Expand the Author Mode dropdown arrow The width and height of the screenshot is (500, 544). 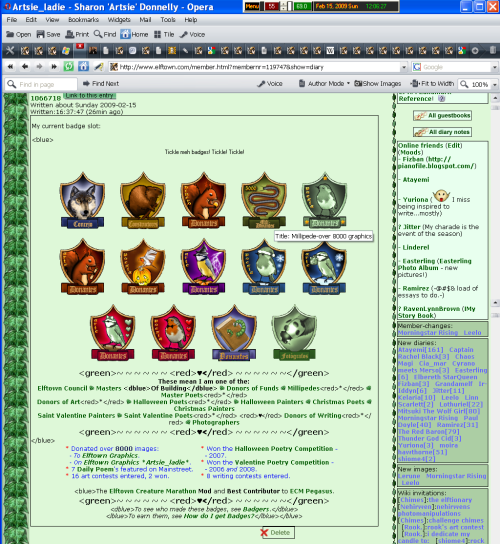(348, 83)
